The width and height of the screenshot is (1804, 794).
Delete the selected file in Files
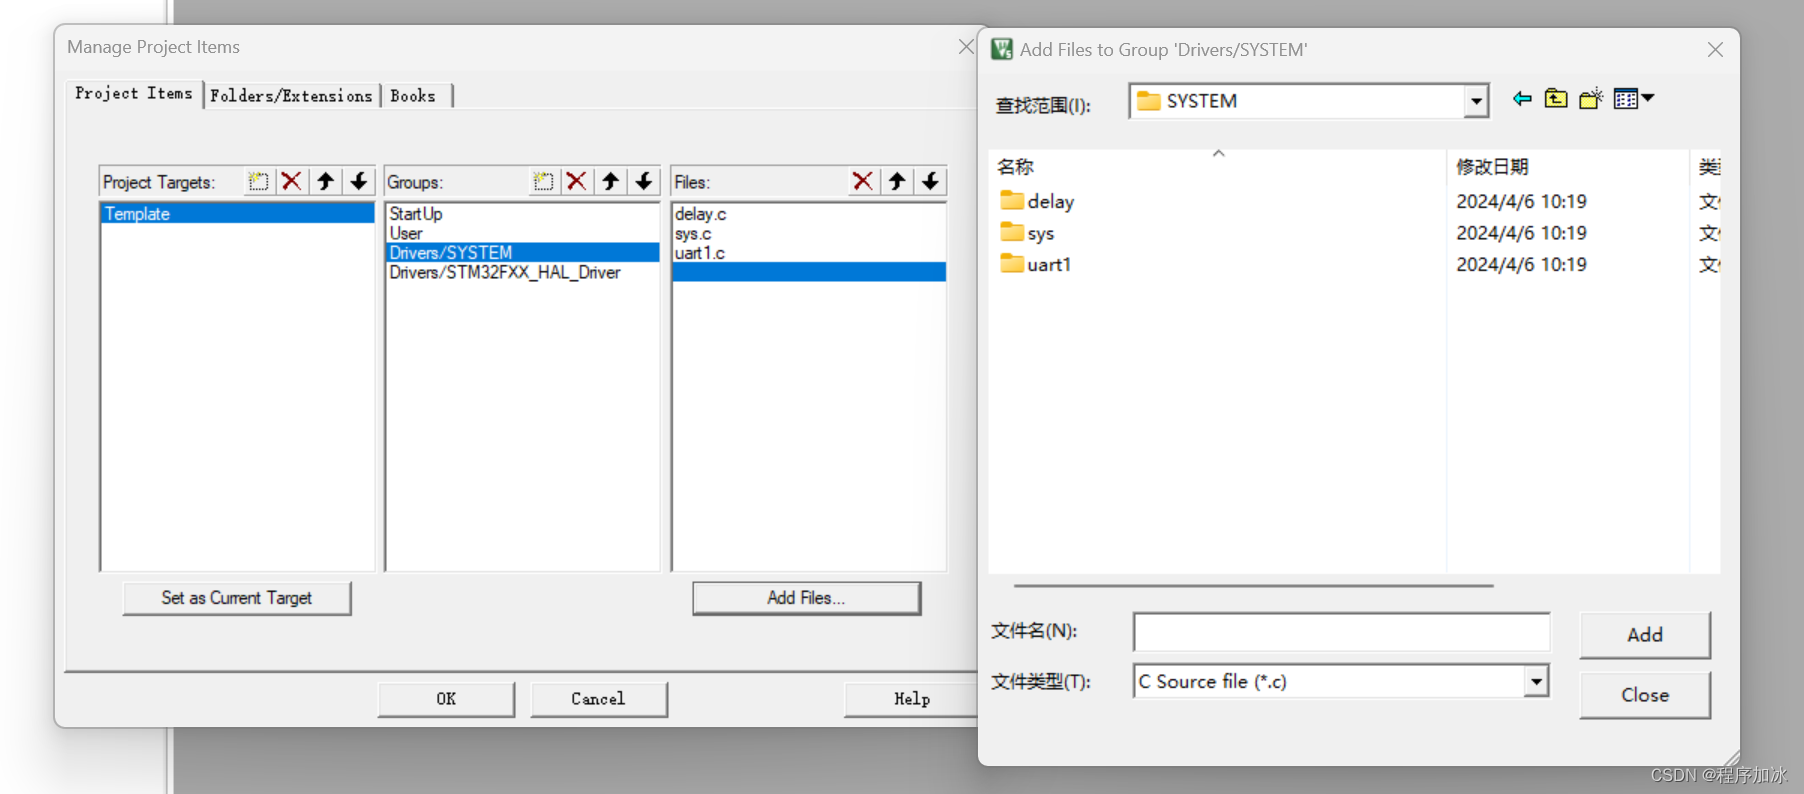tap(862, 181)
